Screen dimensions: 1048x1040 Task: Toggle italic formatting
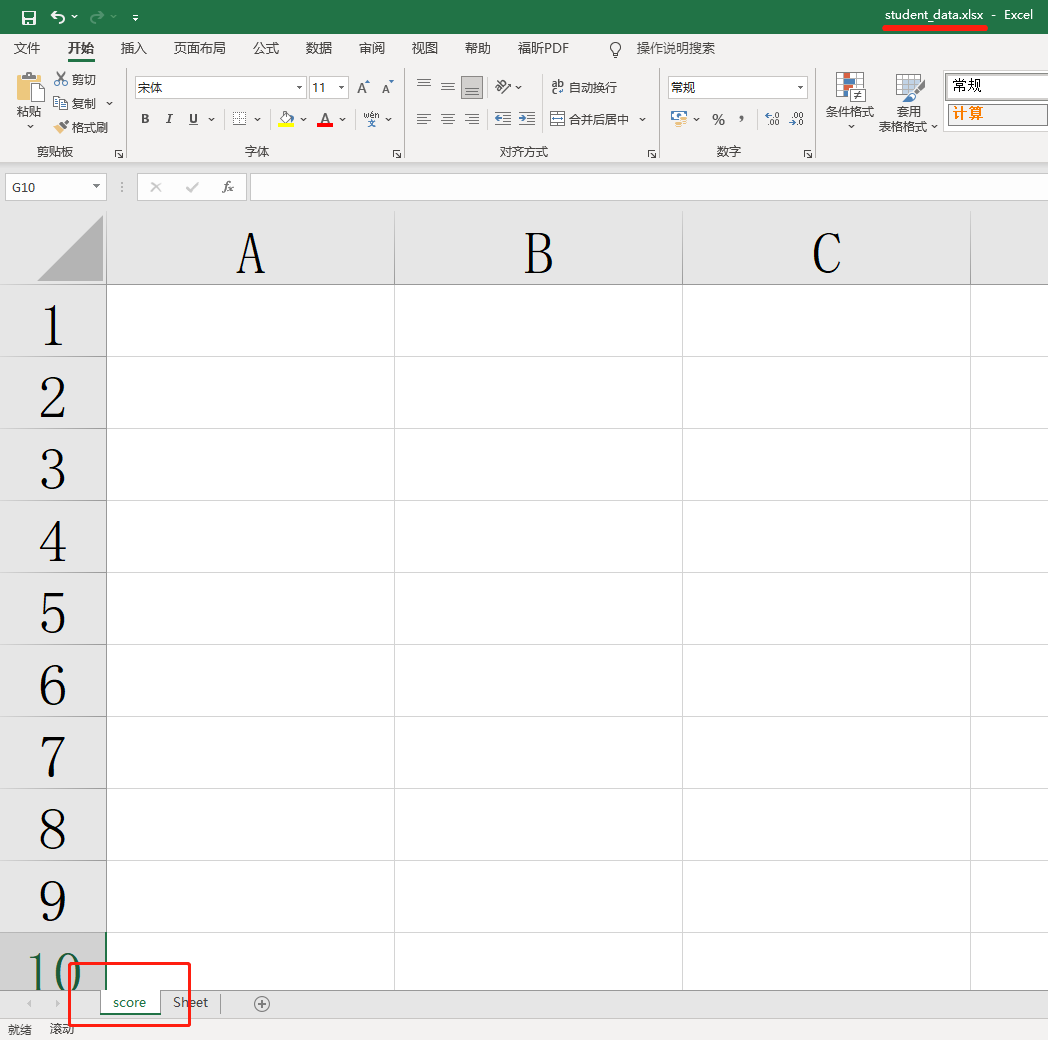pos(169,119)
